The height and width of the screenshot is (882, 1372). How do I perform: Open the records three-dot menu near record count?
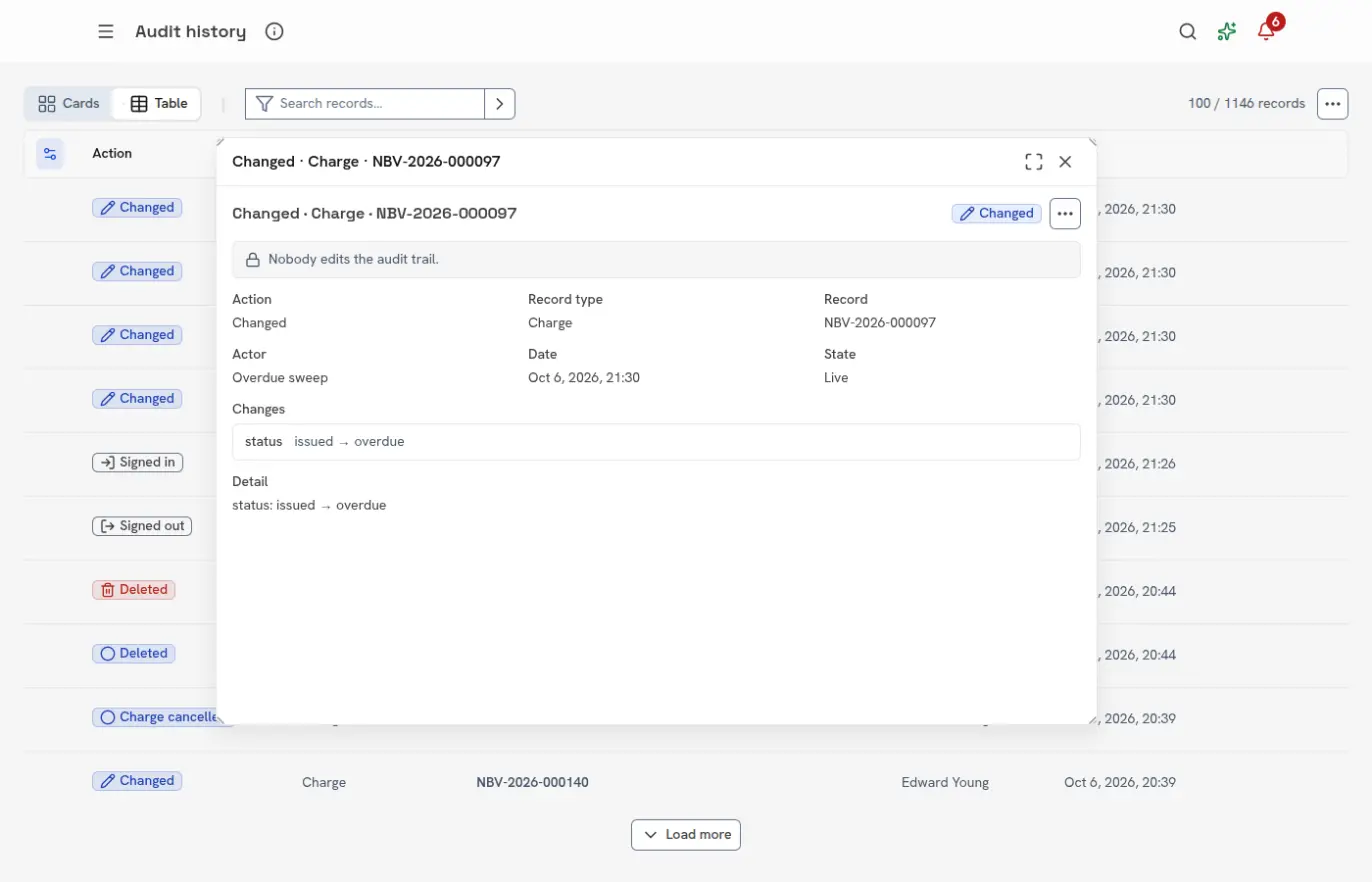point(1332,103)
